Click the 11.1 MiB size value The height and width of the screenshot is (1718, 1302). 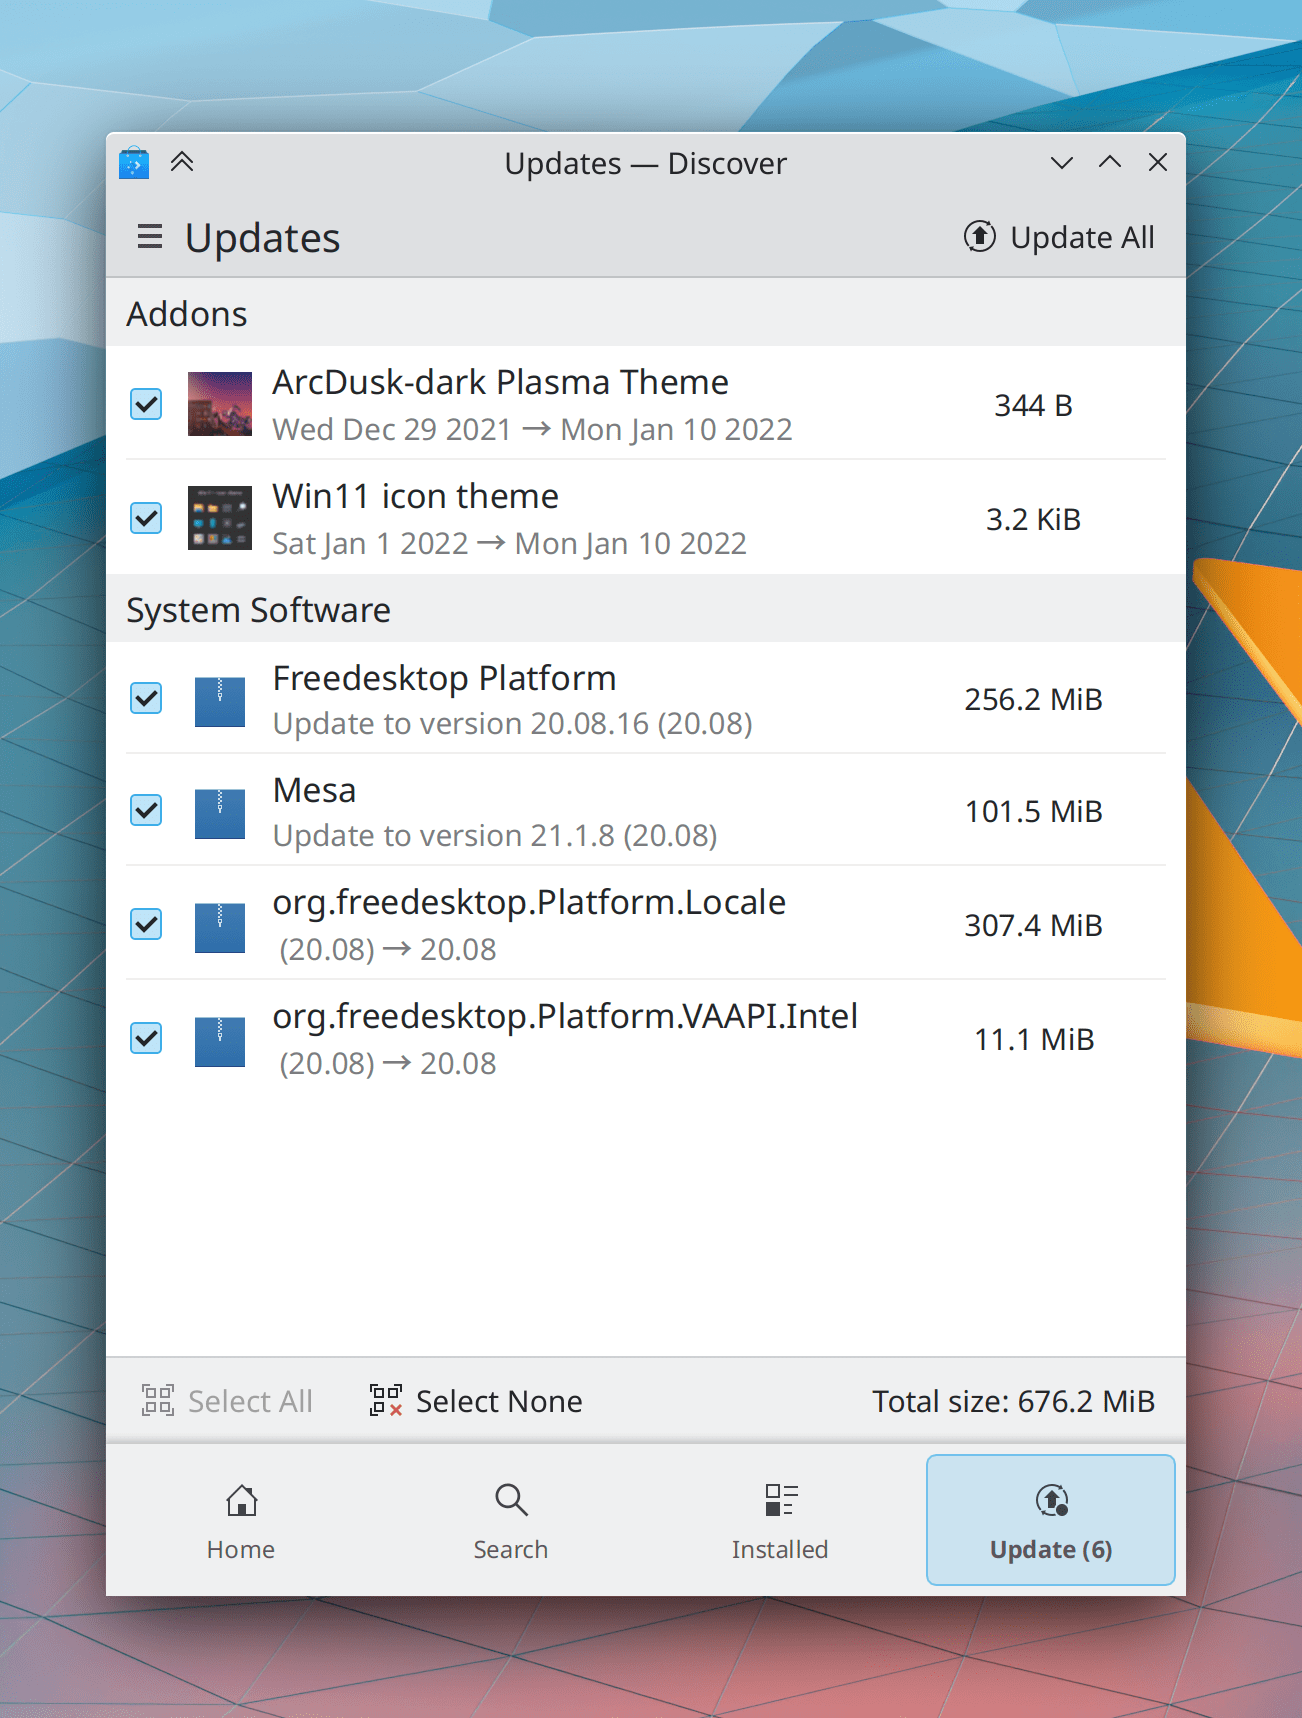pos(1034,1039)
